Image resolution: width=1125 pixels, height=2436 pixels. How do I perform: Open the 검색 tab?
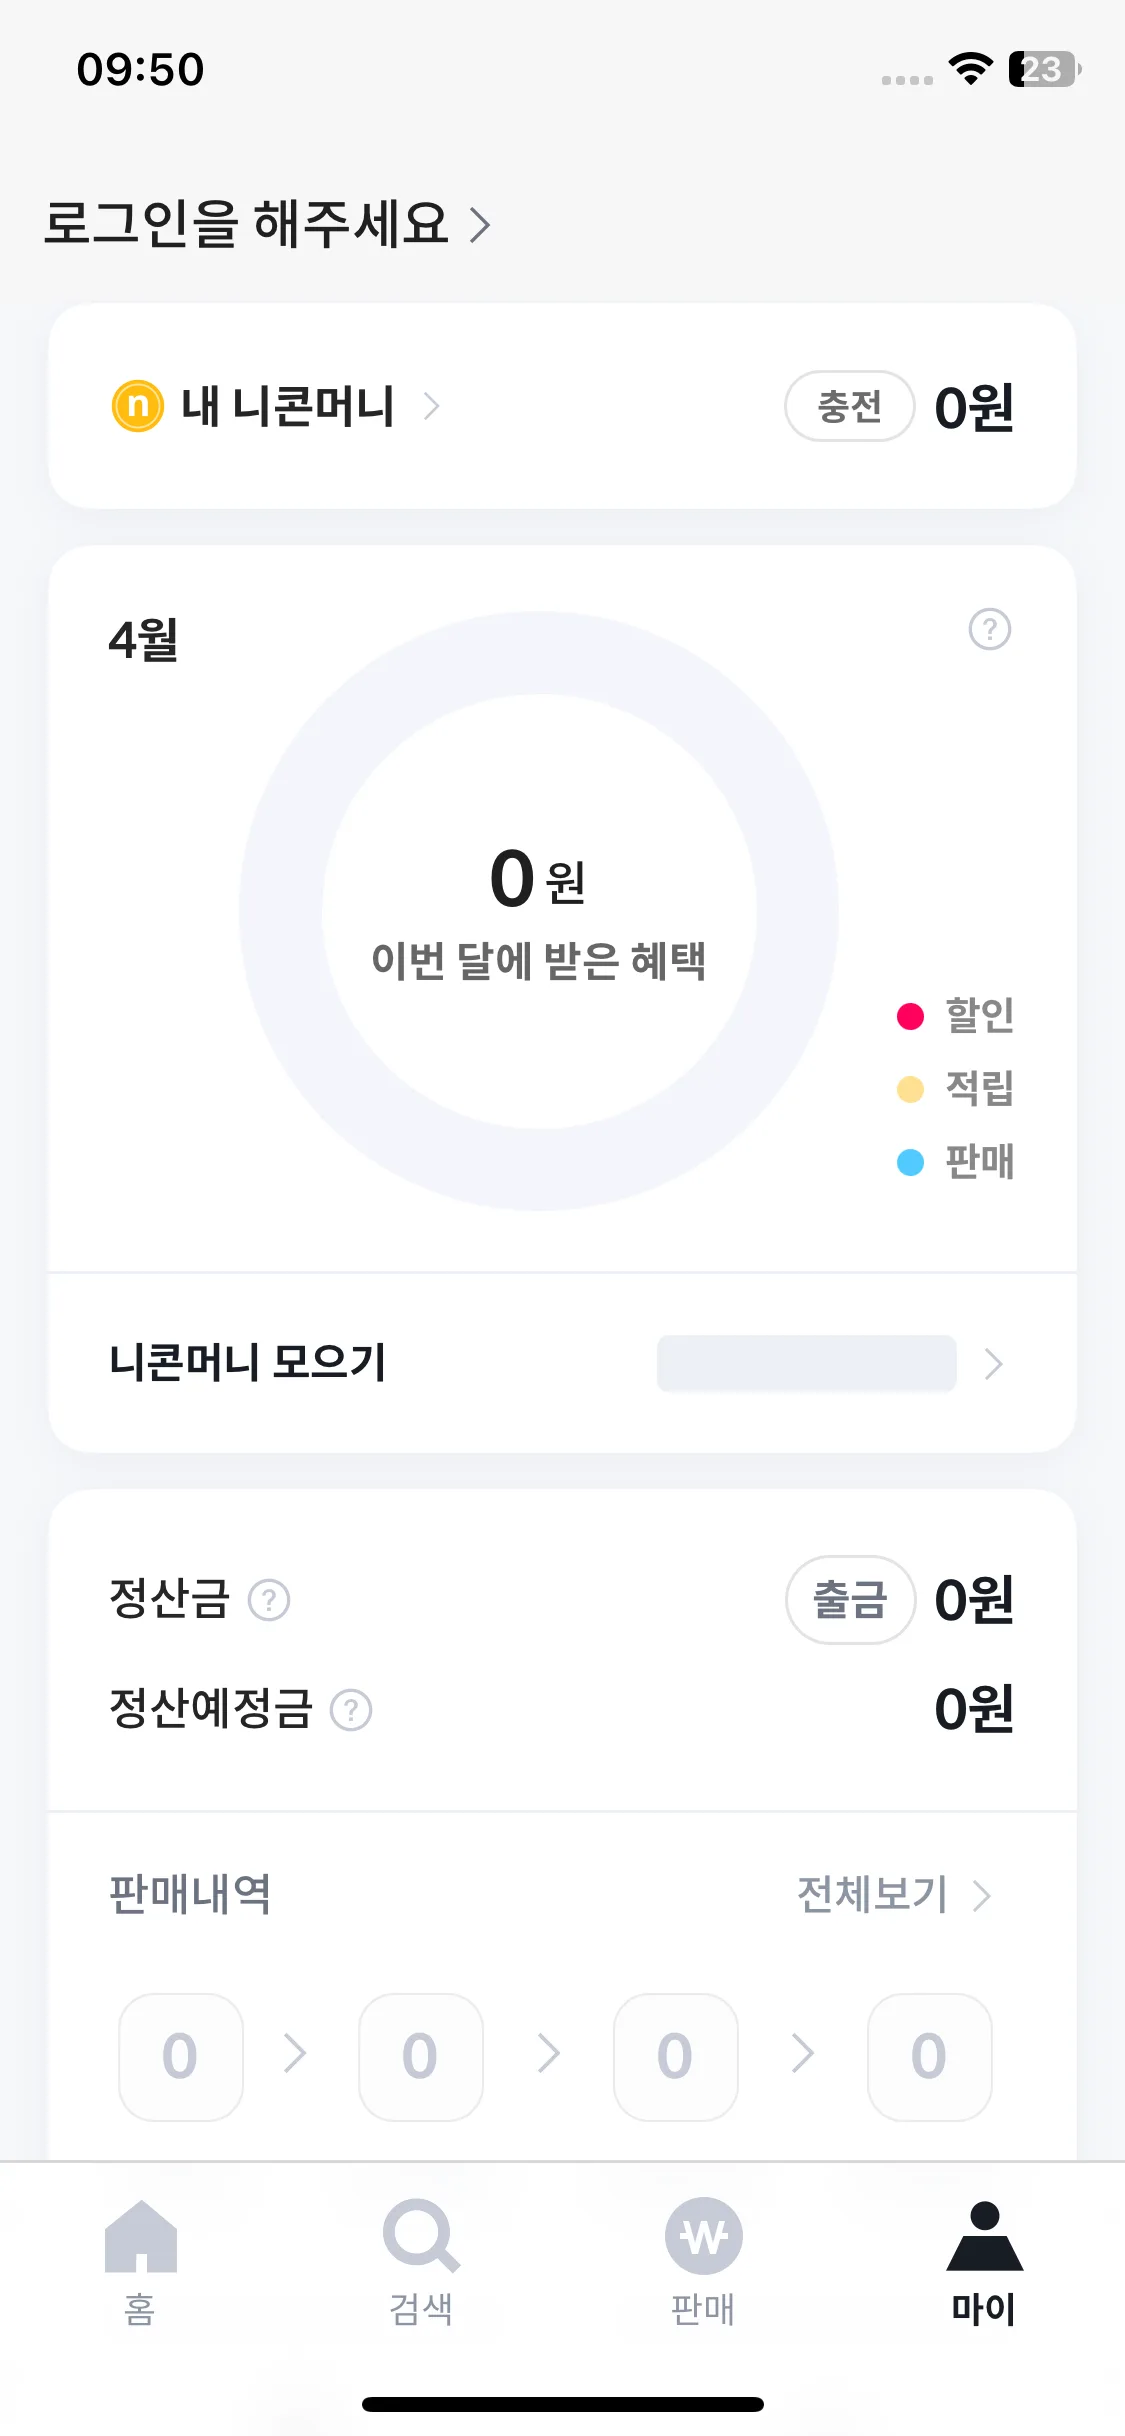pos(421,2263)
